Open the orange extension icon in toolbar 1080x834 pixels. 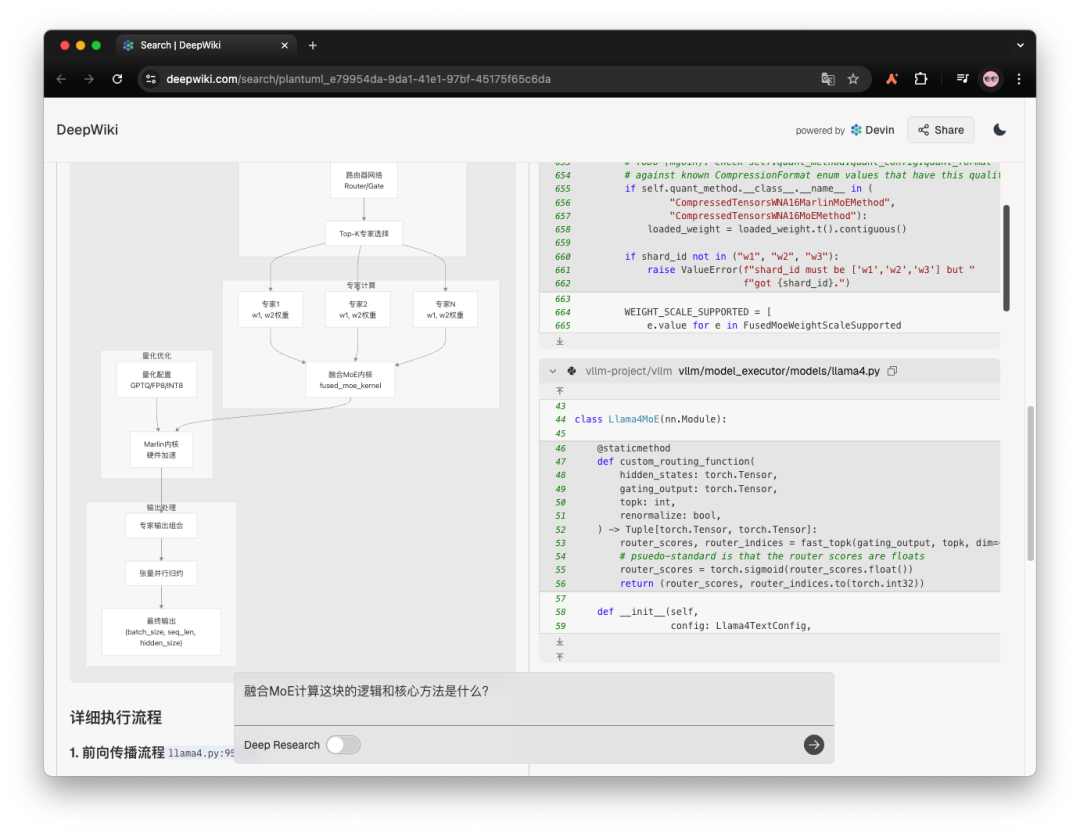pyautogui.click(x=891, y=79)
